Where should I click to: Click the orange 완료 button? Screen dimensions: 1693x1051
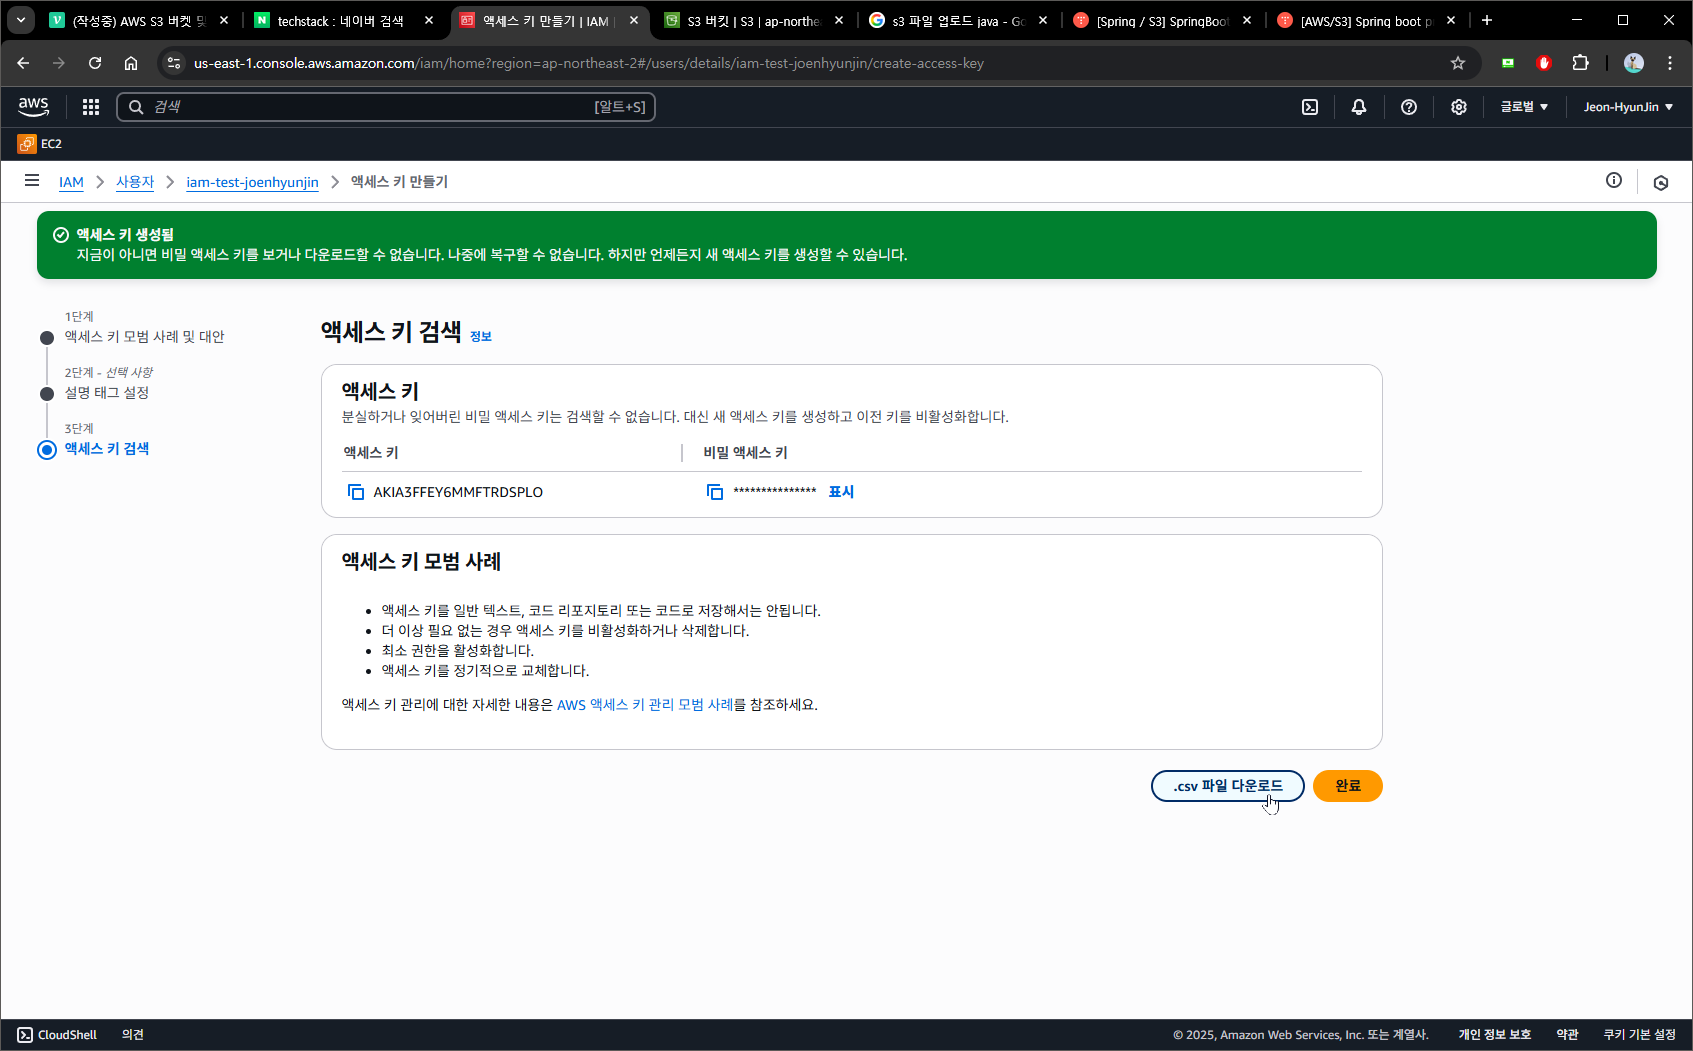pyautogui.click(x=1348, y=786)
